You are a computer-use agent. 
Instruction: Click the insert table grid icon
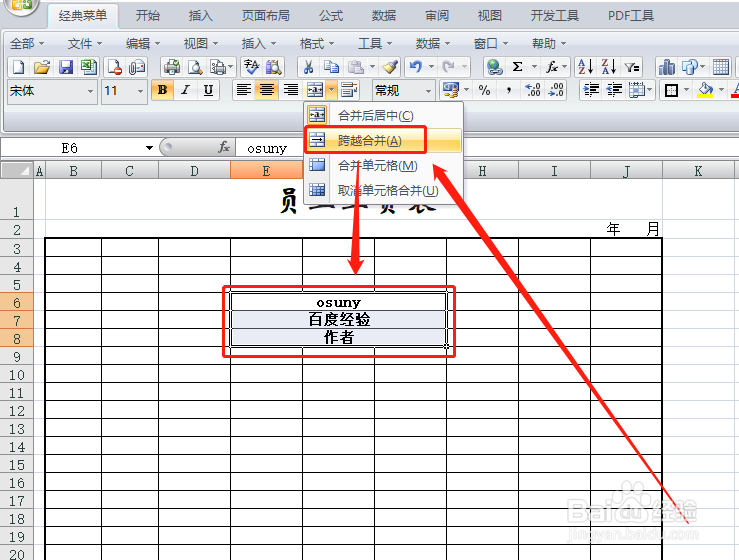click(x=721, y=67)
